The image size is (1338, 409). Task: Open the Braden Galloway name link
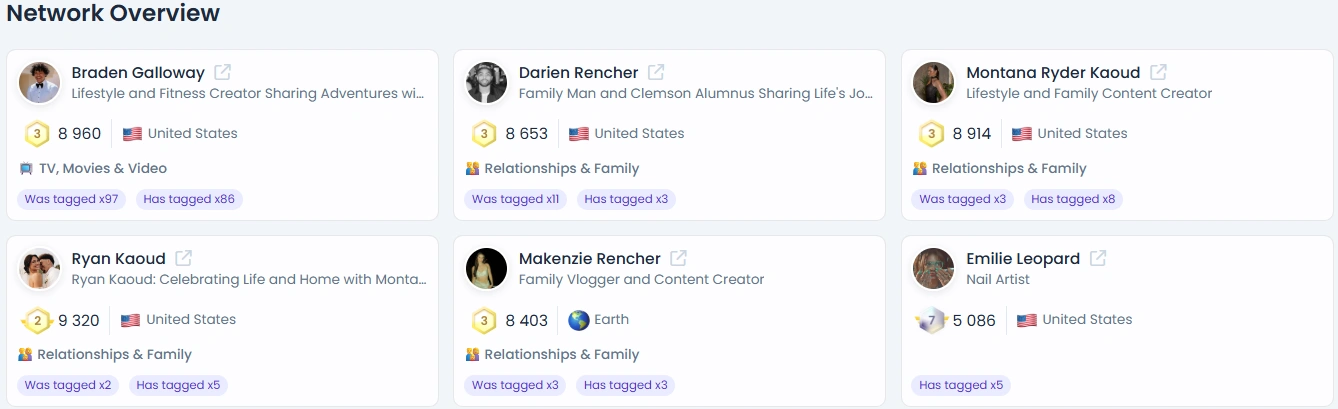[x=138, y=72]
